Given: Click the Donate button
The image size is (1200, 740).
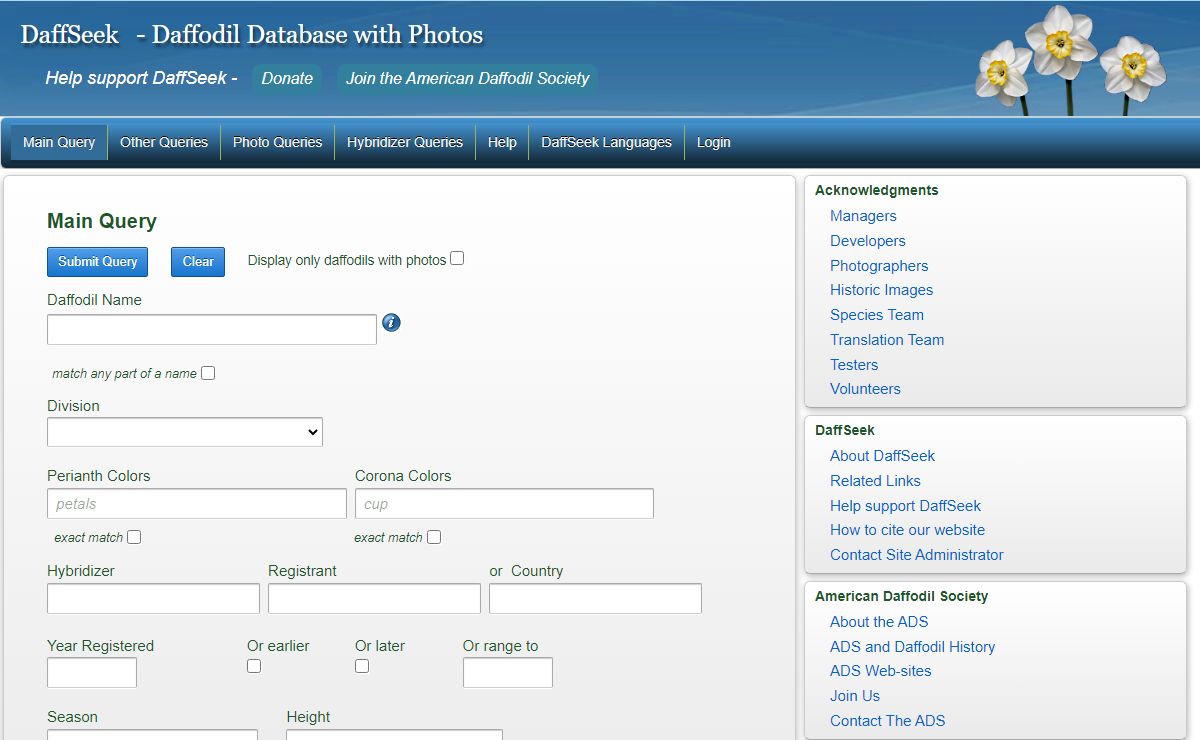Looking at the screenshot, I should click(x=287, y=79).
